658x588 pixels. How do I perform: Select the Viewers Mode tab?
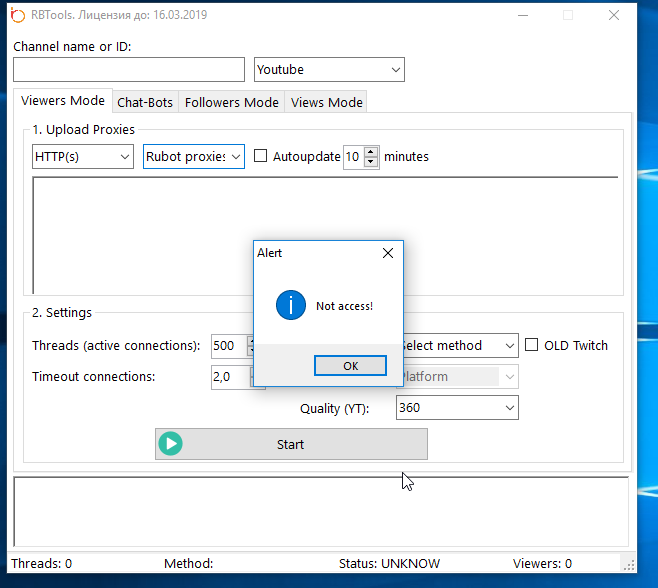pos(63,101)
